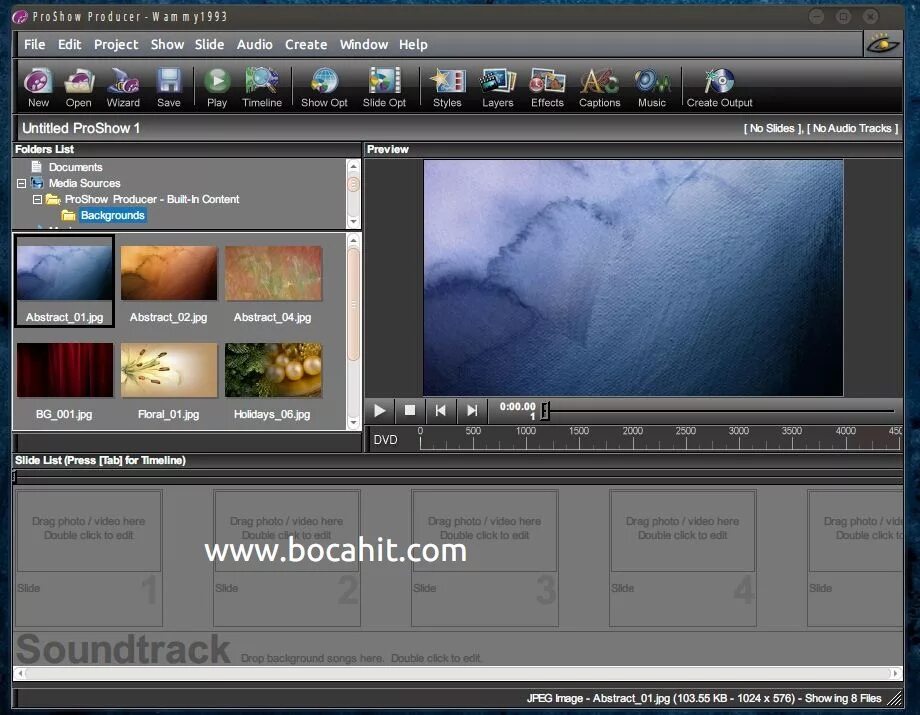Screen dimensions: 920x715
Task: Select the Floral_01.jpg thumbnail
Action: pos(168,370)
